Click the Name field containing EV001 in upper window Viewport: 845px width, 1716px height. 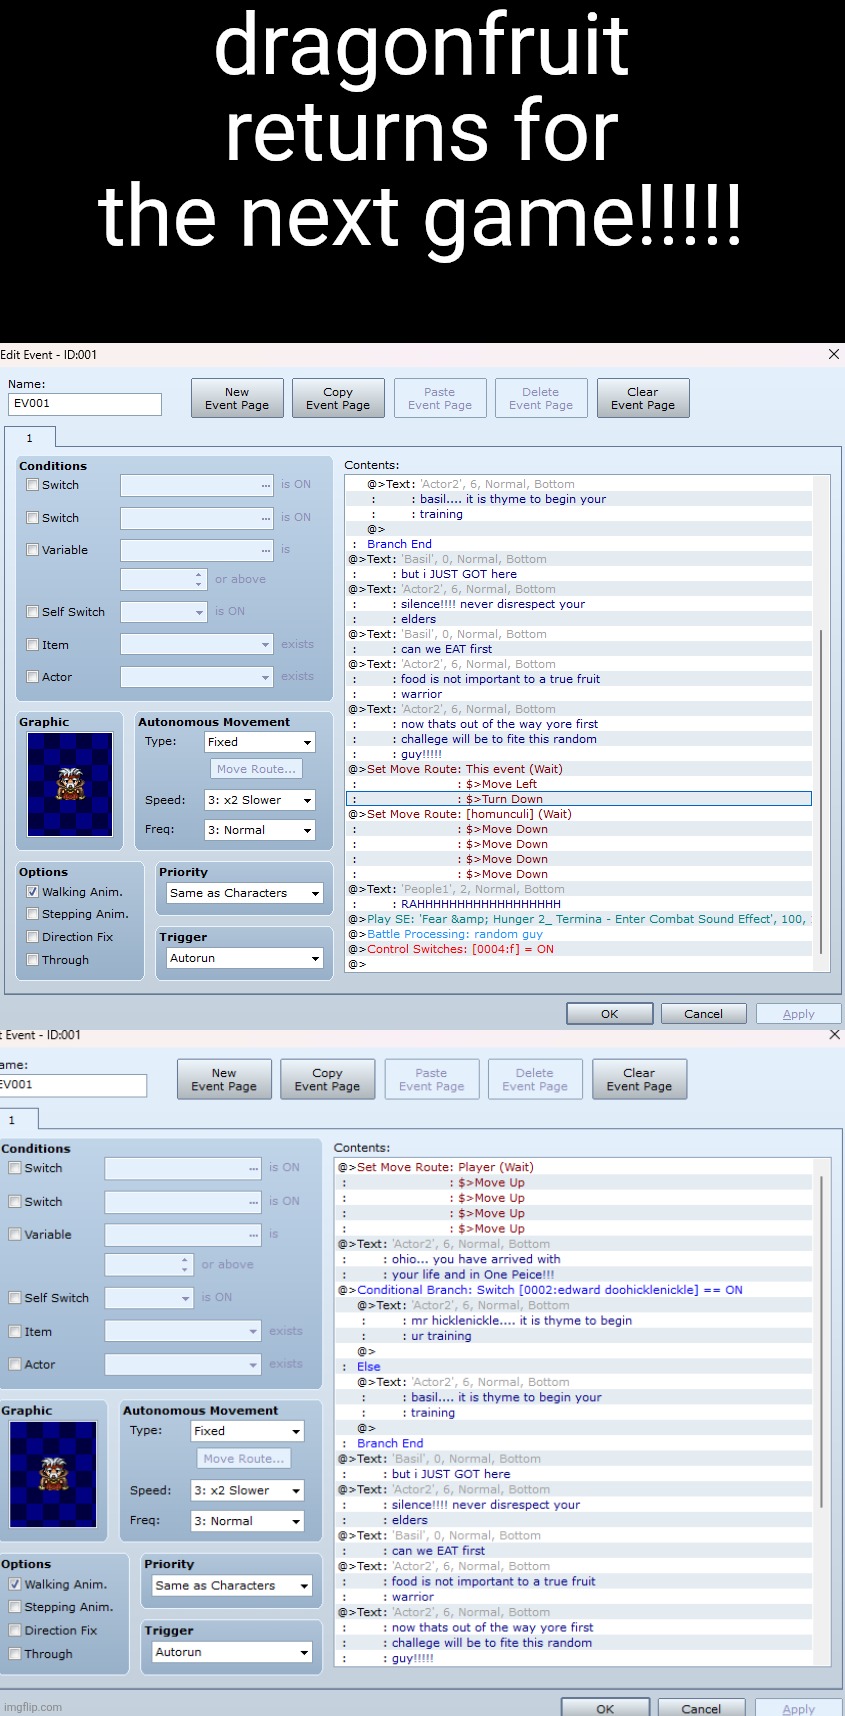[x=84, y=404]
